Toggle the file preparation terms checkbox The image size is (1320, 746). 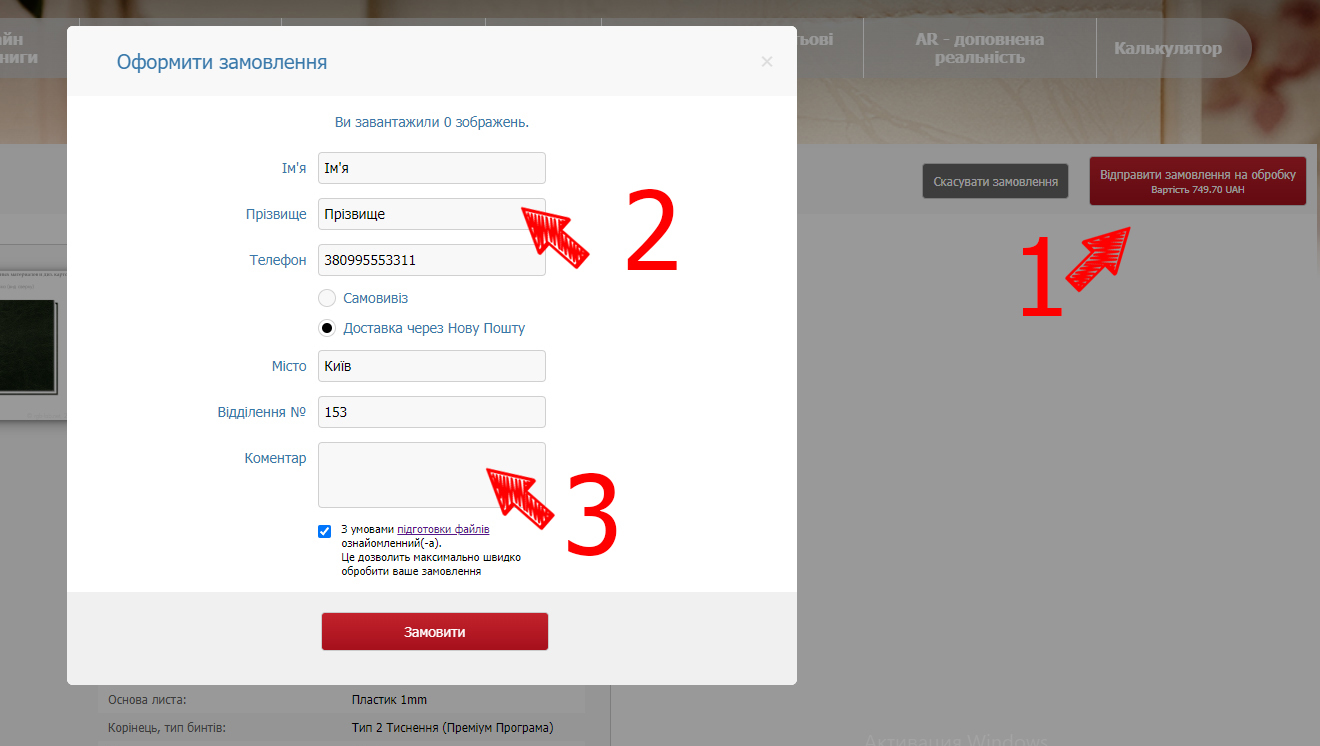pyautogui.click(x=324, y=531)
